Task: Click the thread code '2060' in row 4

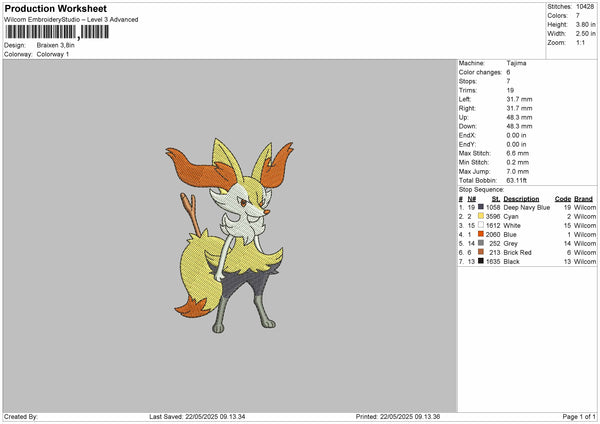Action: pyautogui.click(x=493, y=235)
